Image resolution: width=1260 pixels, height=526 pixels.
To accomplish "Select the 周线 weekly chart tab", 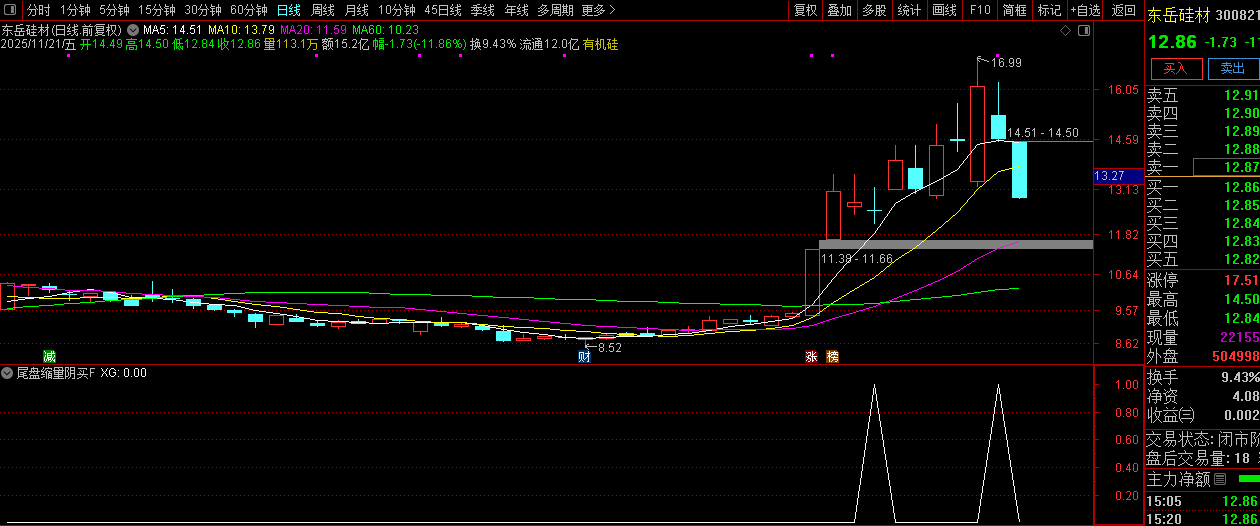I will 322,10.
